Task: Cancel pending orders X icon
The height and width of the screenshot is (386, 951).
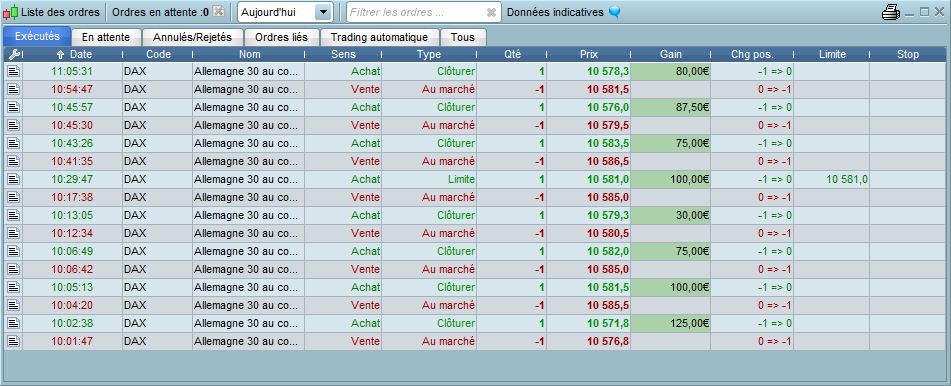Action: coord(219,12)
